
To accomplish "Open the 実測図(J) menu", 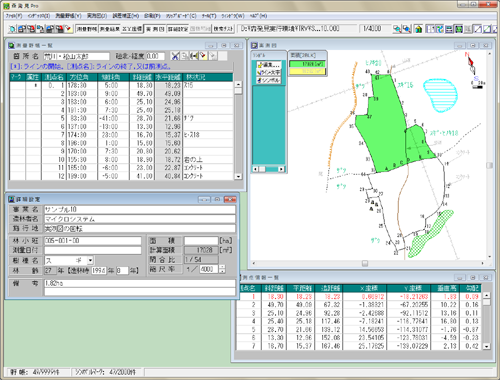I will (x=97, y=16).
